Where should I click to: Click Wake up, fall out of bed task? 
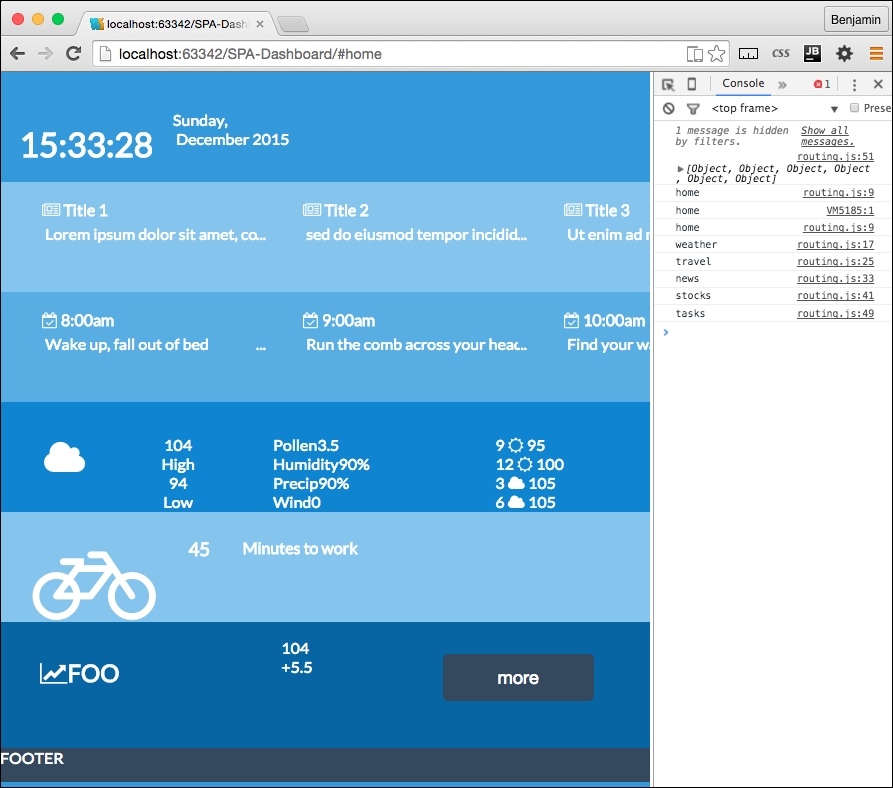coord(126,344)
